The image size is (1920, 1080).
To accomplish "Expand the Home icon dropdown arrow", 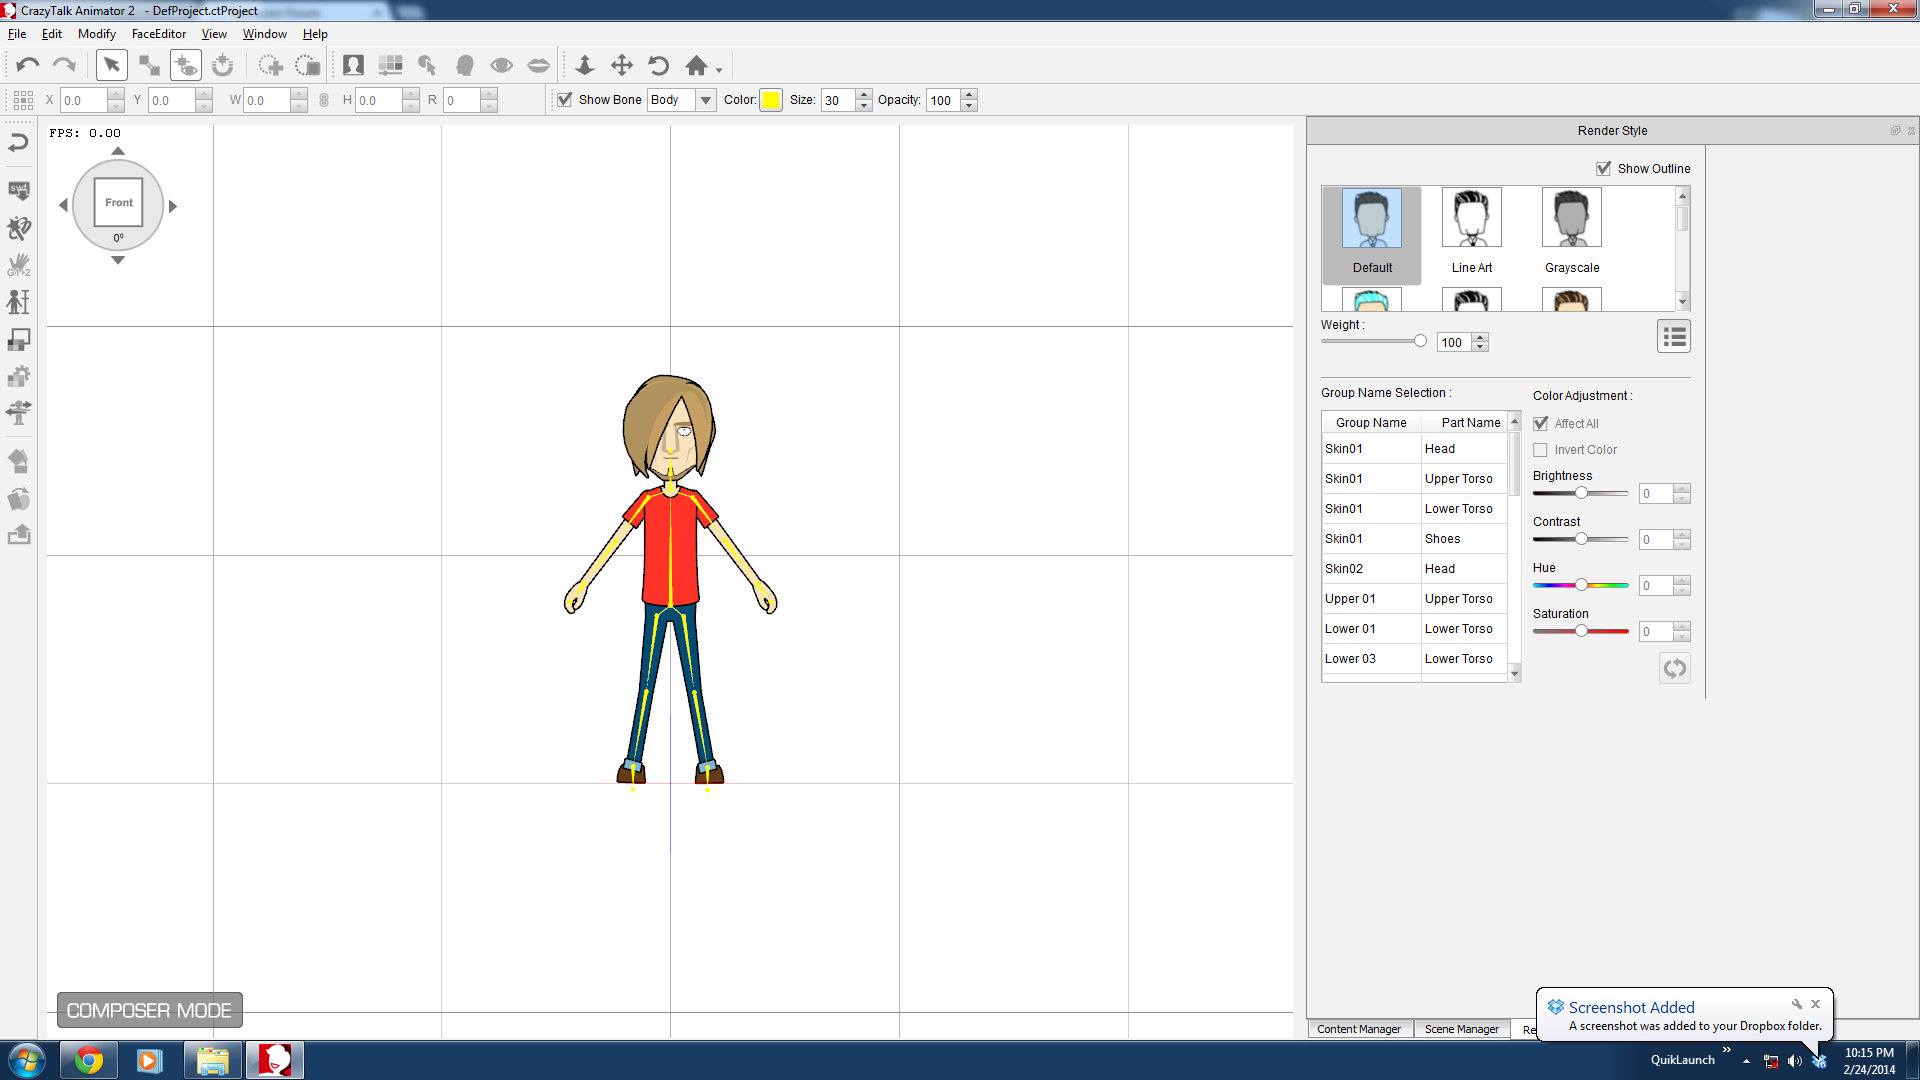I will [x=719, y=70].
